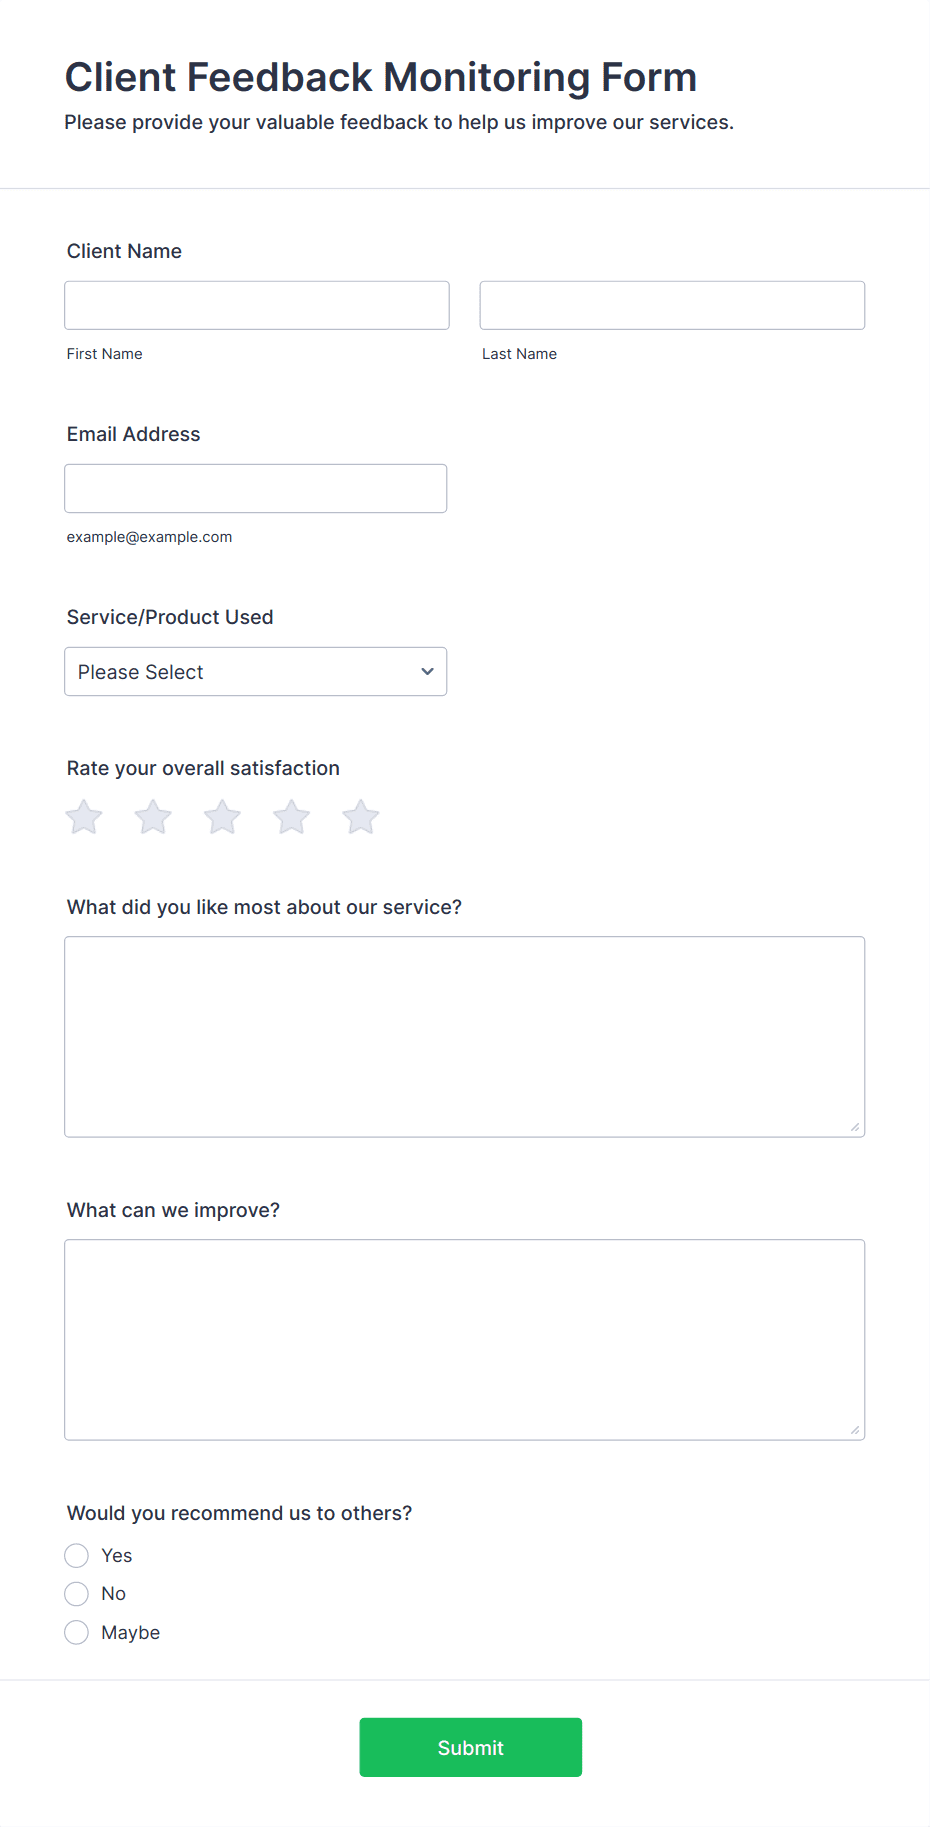Select Yes for recommending to others

pos(76,1555)
